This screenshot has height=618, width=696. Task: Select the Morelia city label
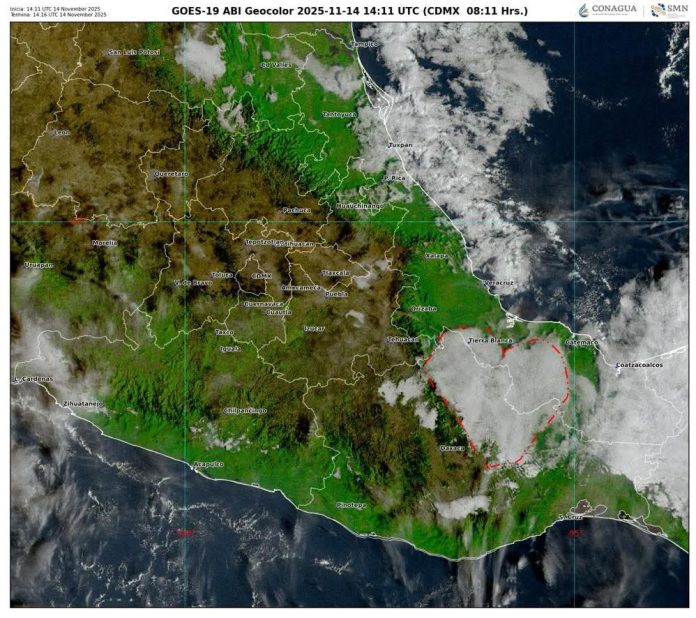(105, 242)
